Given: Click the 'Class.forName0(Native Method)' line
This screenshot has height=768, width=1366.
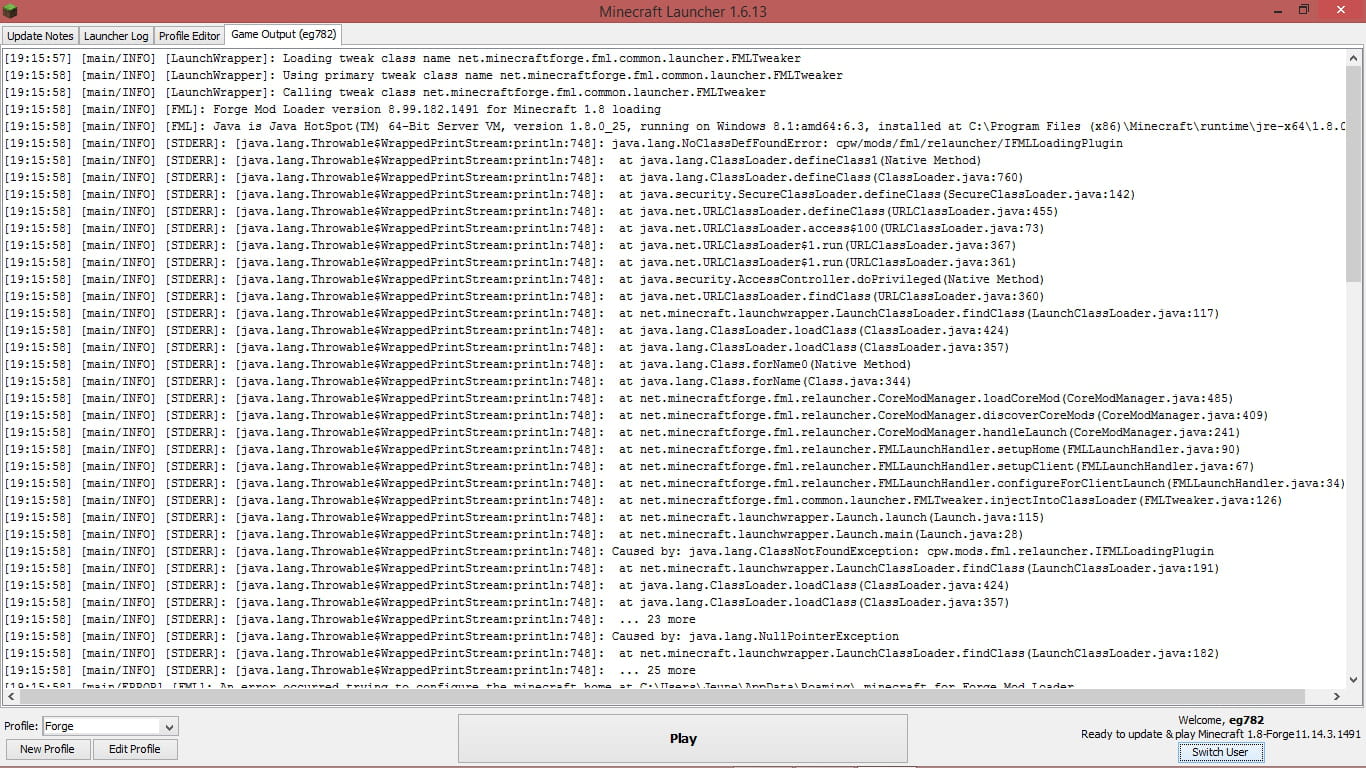Looking at the screenshot, I should point(458,364).
